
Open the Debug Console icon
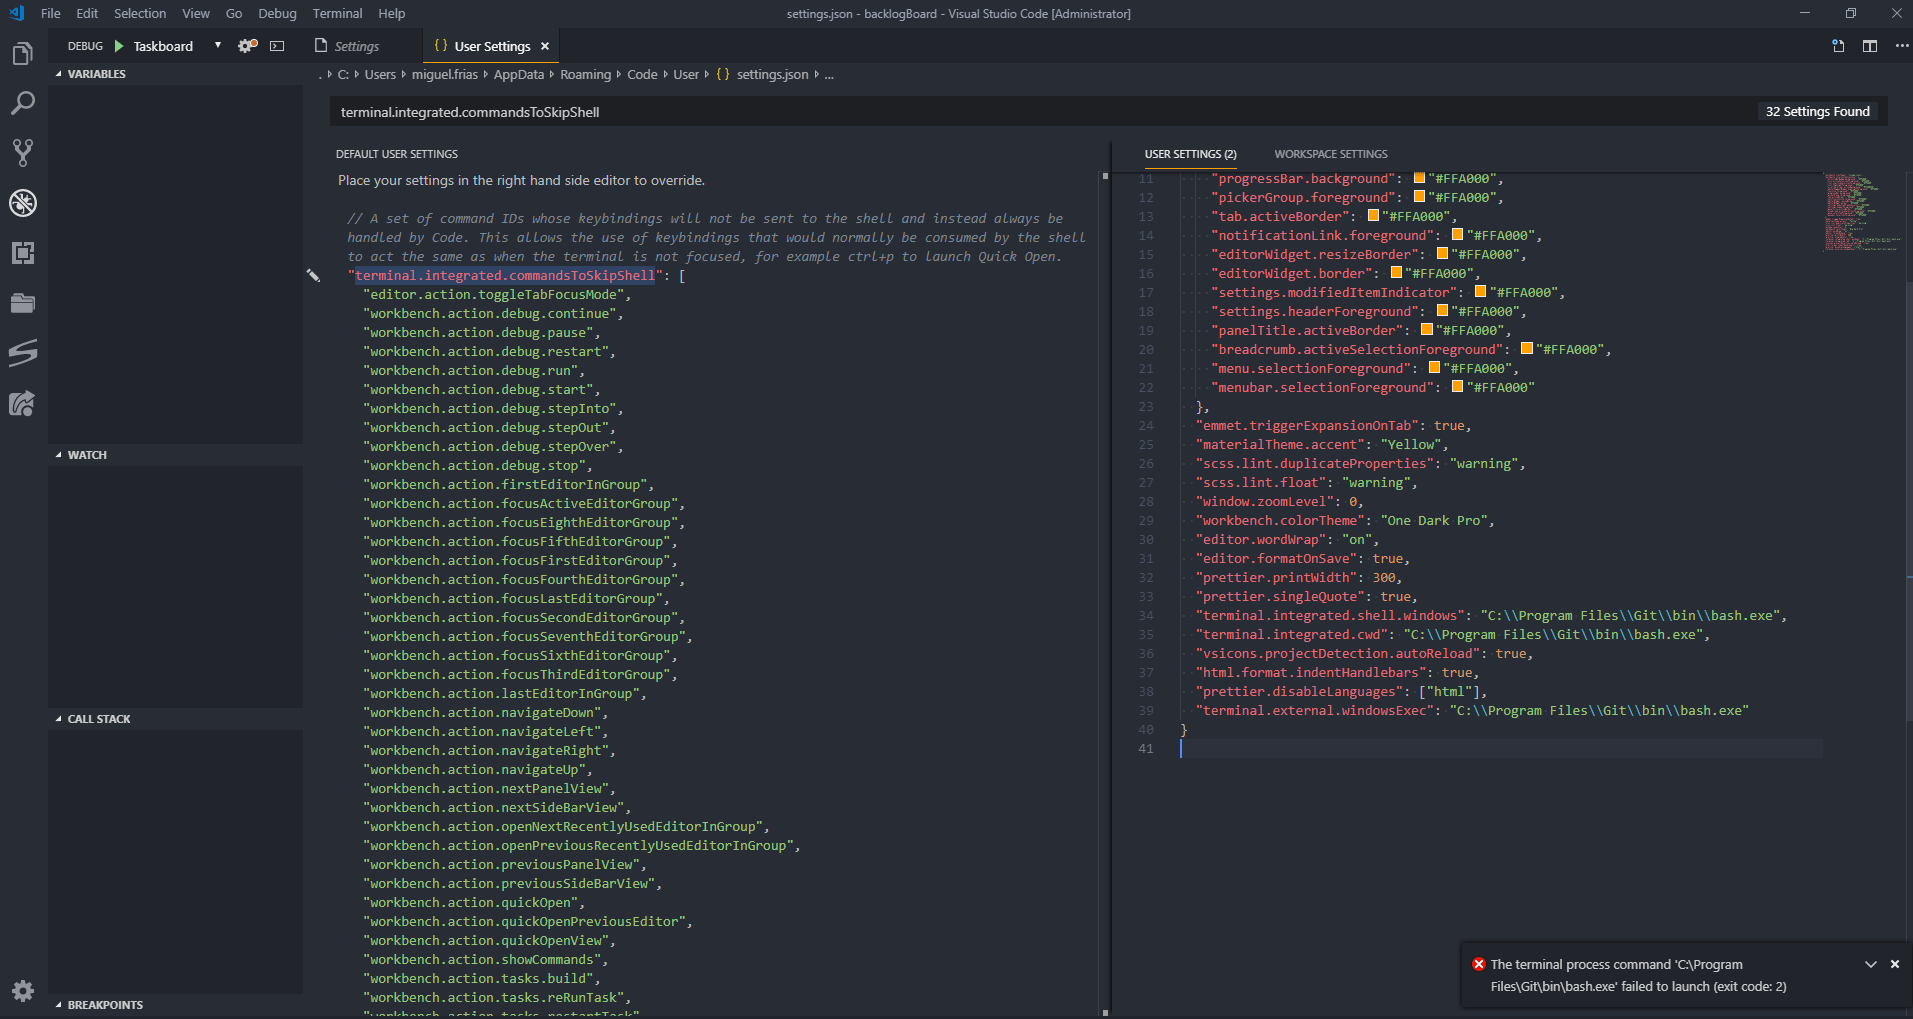click(x=277, y=46)
